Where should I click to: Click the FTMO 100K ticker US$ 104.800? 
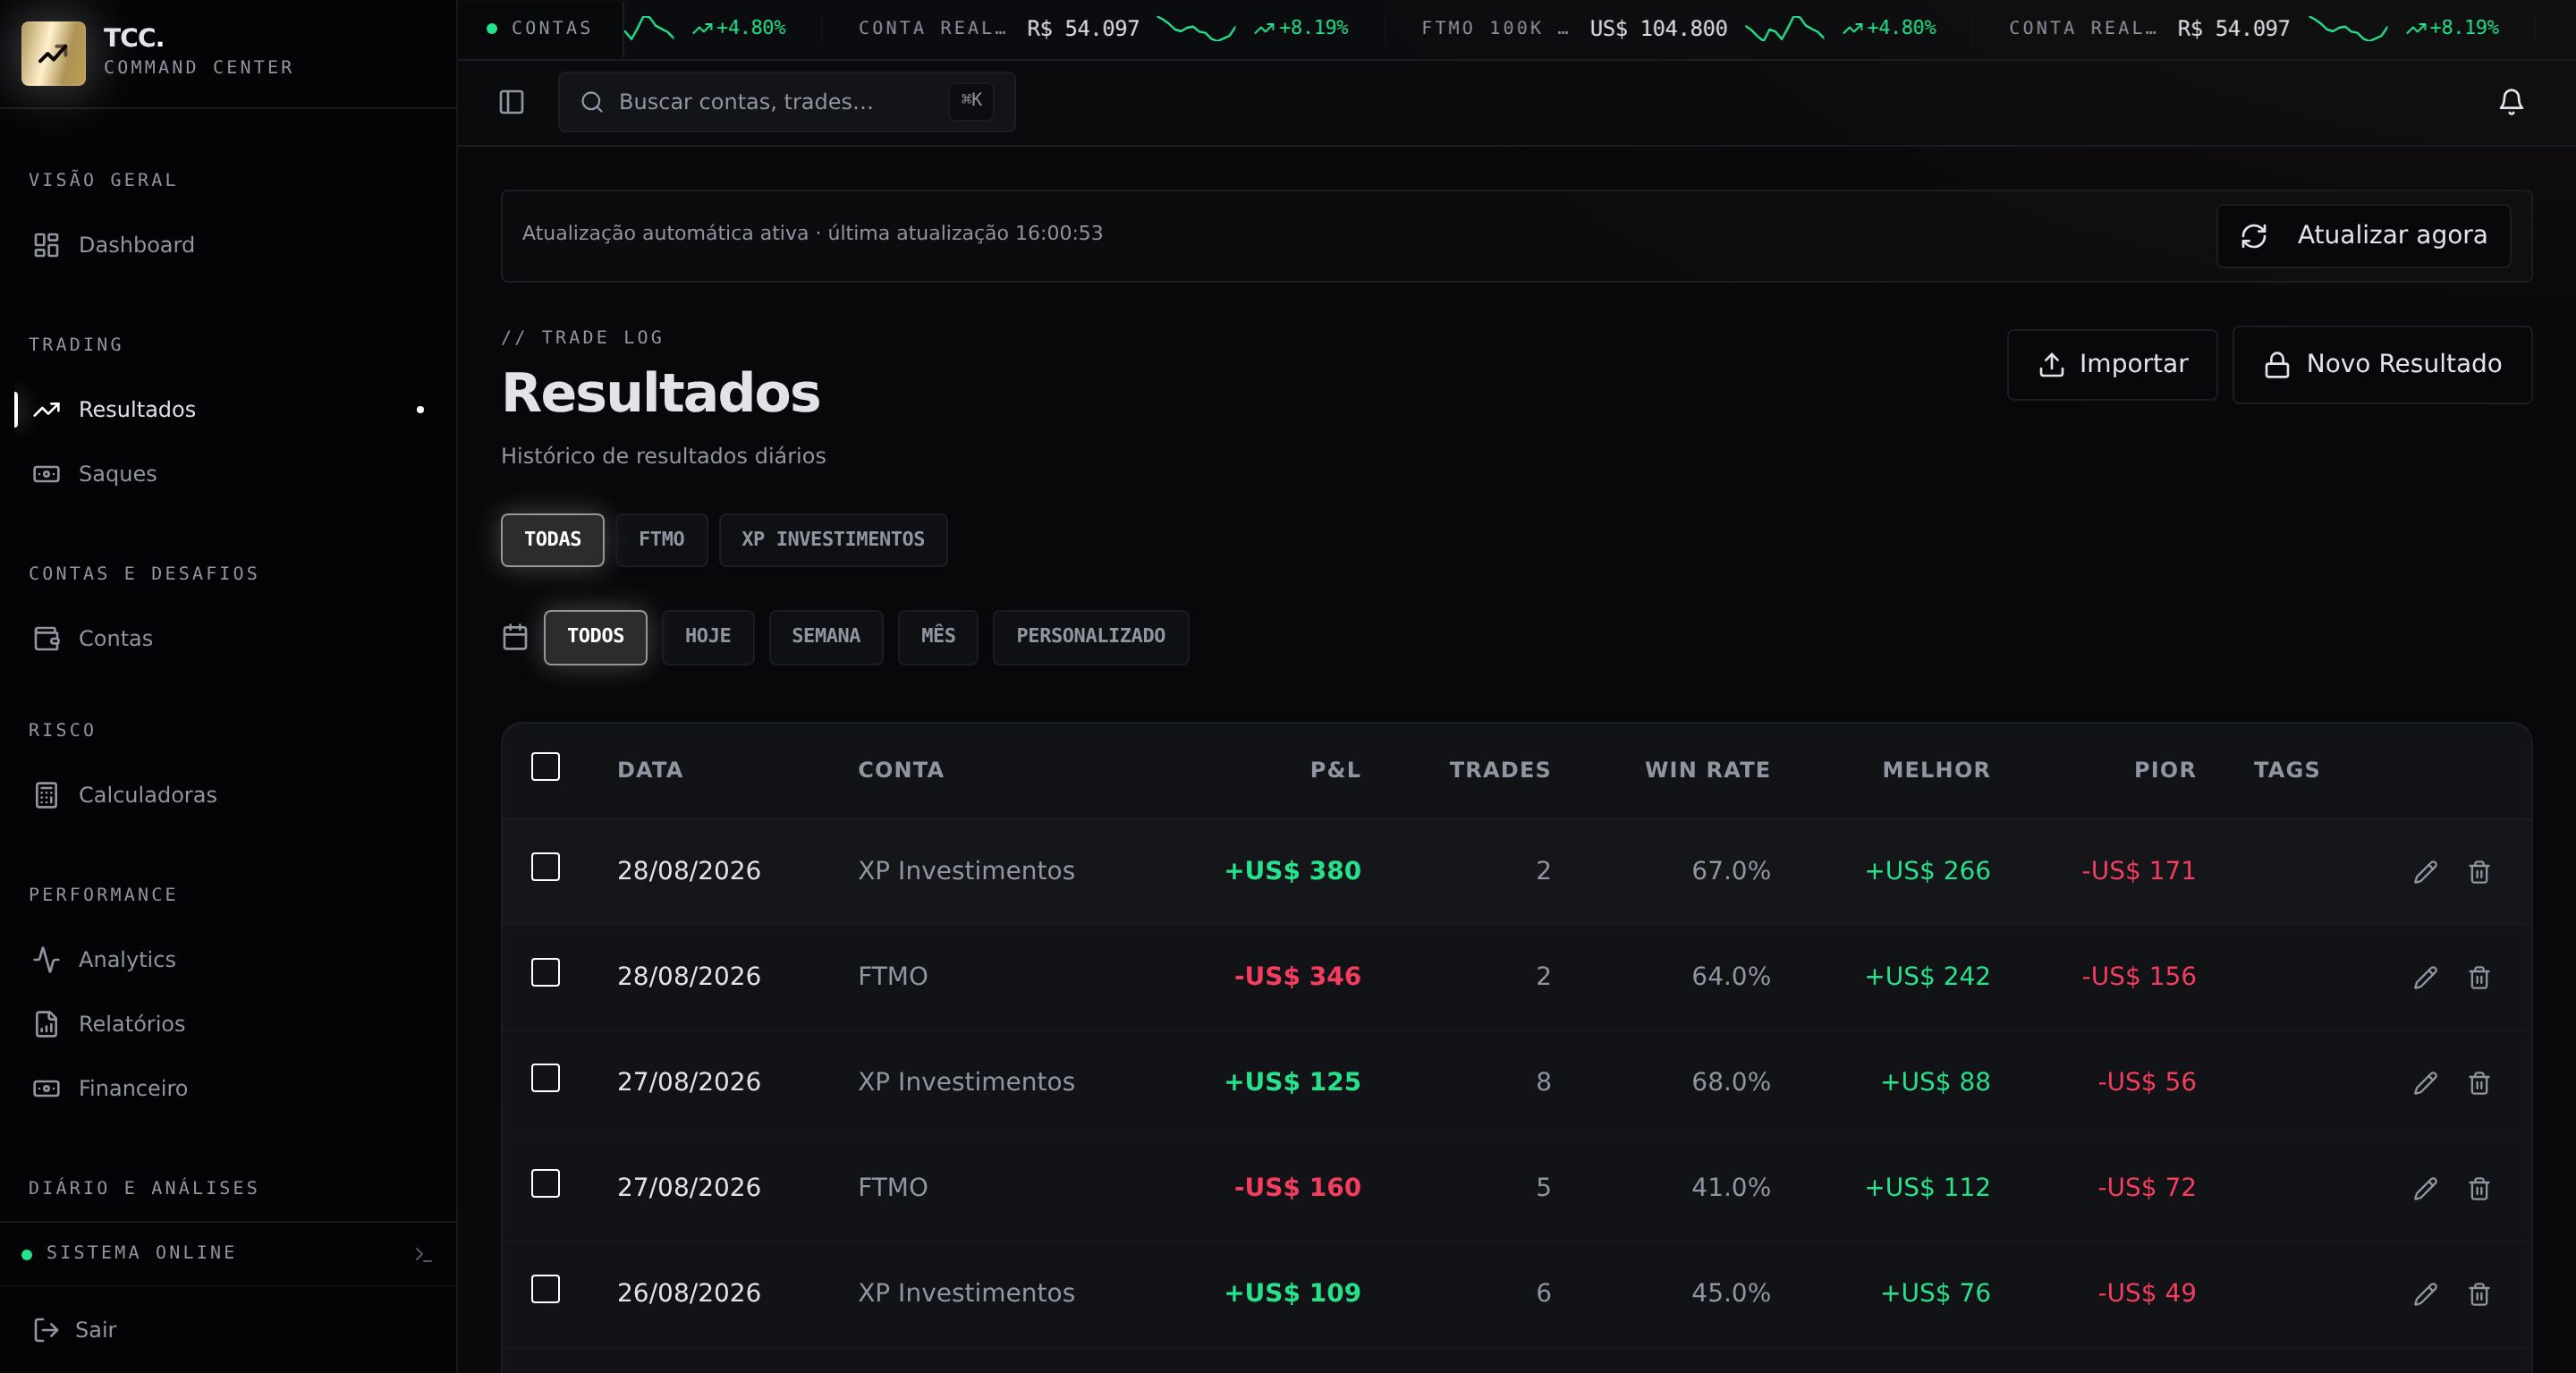(x=1678, y=28)
